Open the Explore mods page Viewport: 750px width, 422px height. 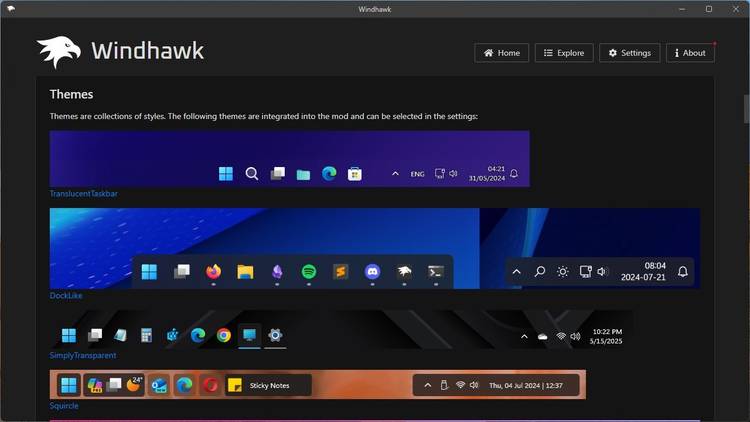point(564,53)
